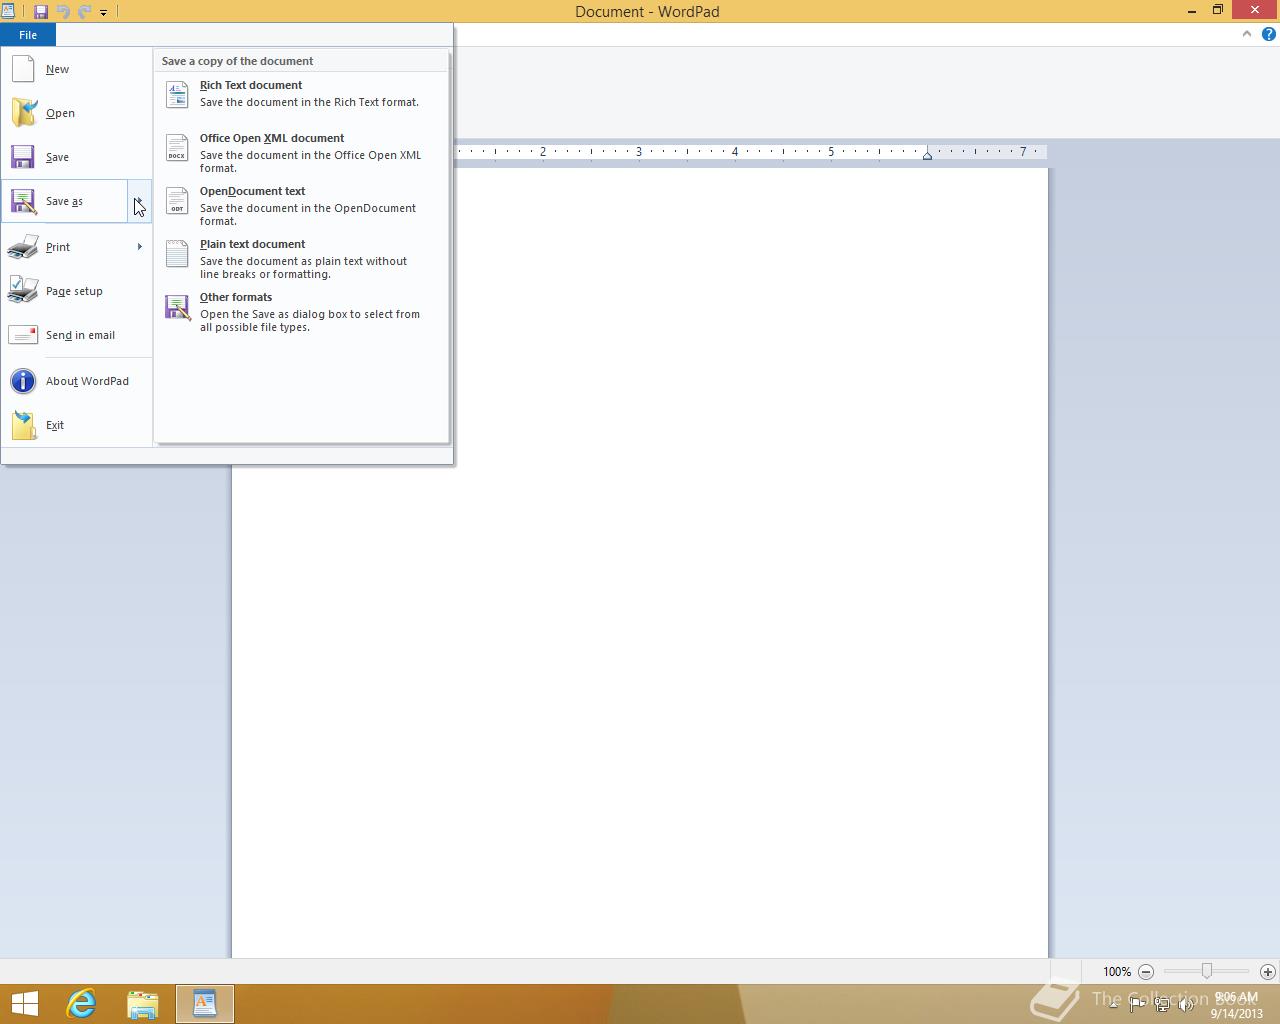
Task: Expand the Print submenu arrow
Action: click(139, 247)
